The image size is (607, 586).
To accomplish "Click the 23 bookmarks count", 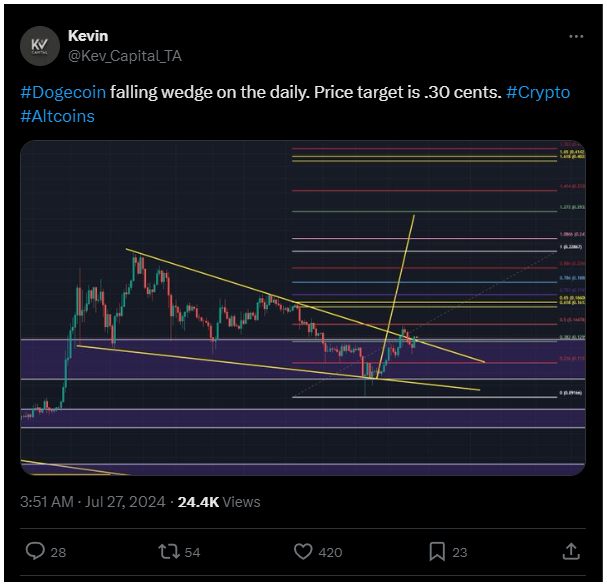I will tap(459, 552).
